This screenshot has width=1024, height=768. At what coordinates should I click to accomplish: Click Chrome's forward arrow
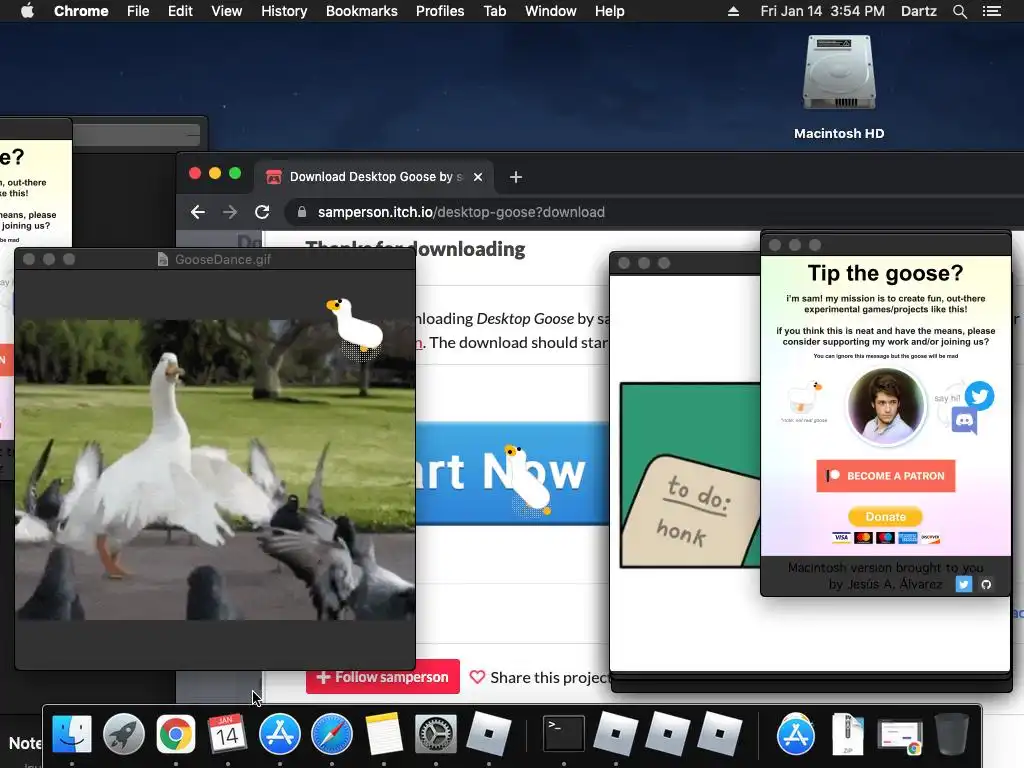(230, 212)
